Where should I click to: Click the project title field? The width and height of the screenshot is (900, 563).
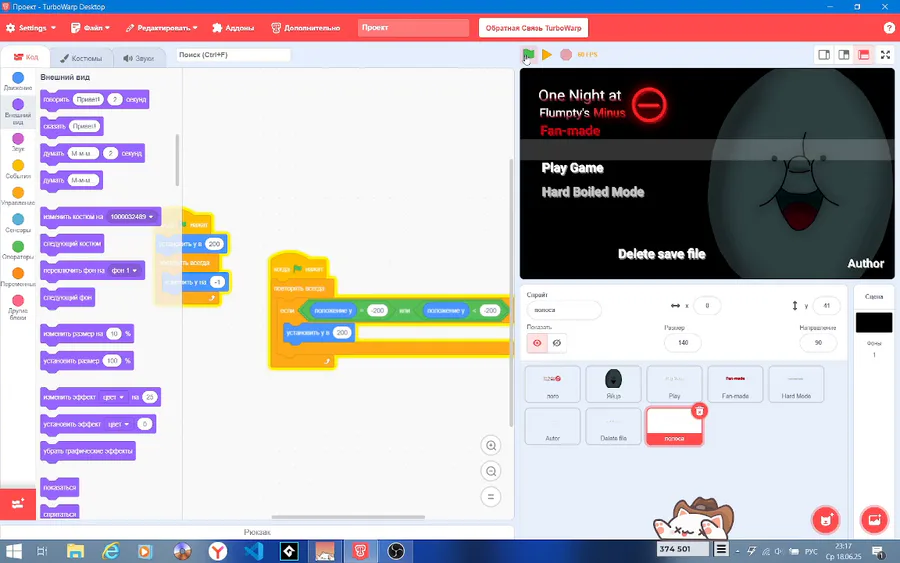pyautogui.click(x=413, y=28)
